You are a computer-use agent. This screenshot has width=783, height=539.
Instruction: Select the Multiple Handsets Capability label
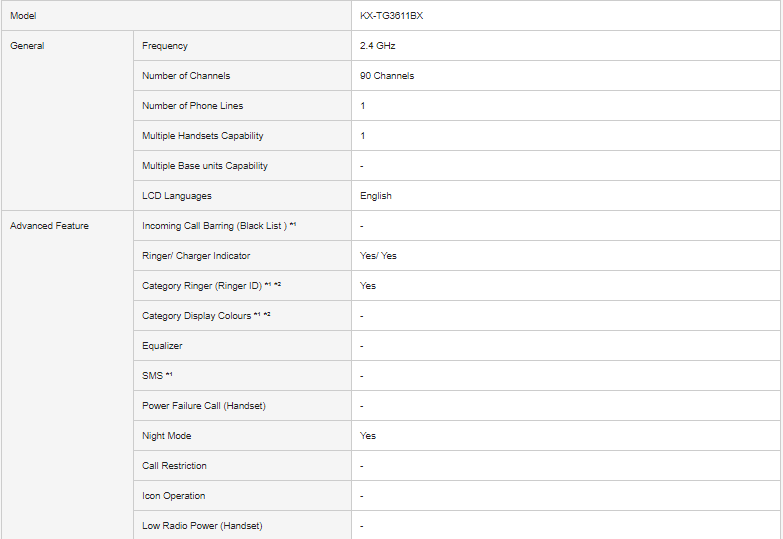pos(203,136)
